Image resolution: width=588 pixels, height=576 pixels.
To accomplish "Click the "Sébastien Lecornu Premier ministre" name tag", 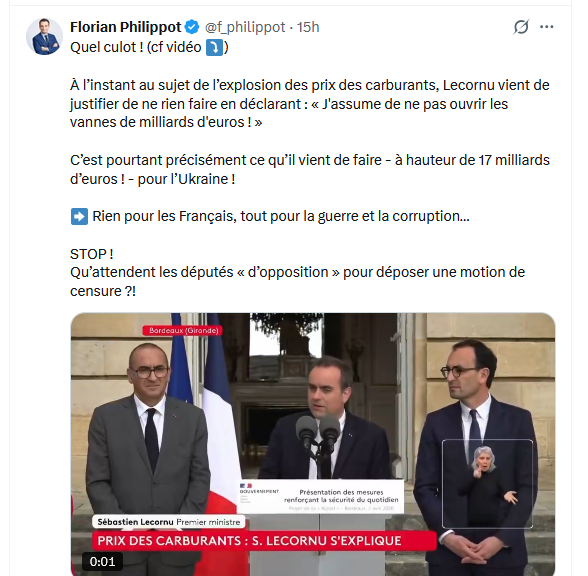I will [169, 522].
